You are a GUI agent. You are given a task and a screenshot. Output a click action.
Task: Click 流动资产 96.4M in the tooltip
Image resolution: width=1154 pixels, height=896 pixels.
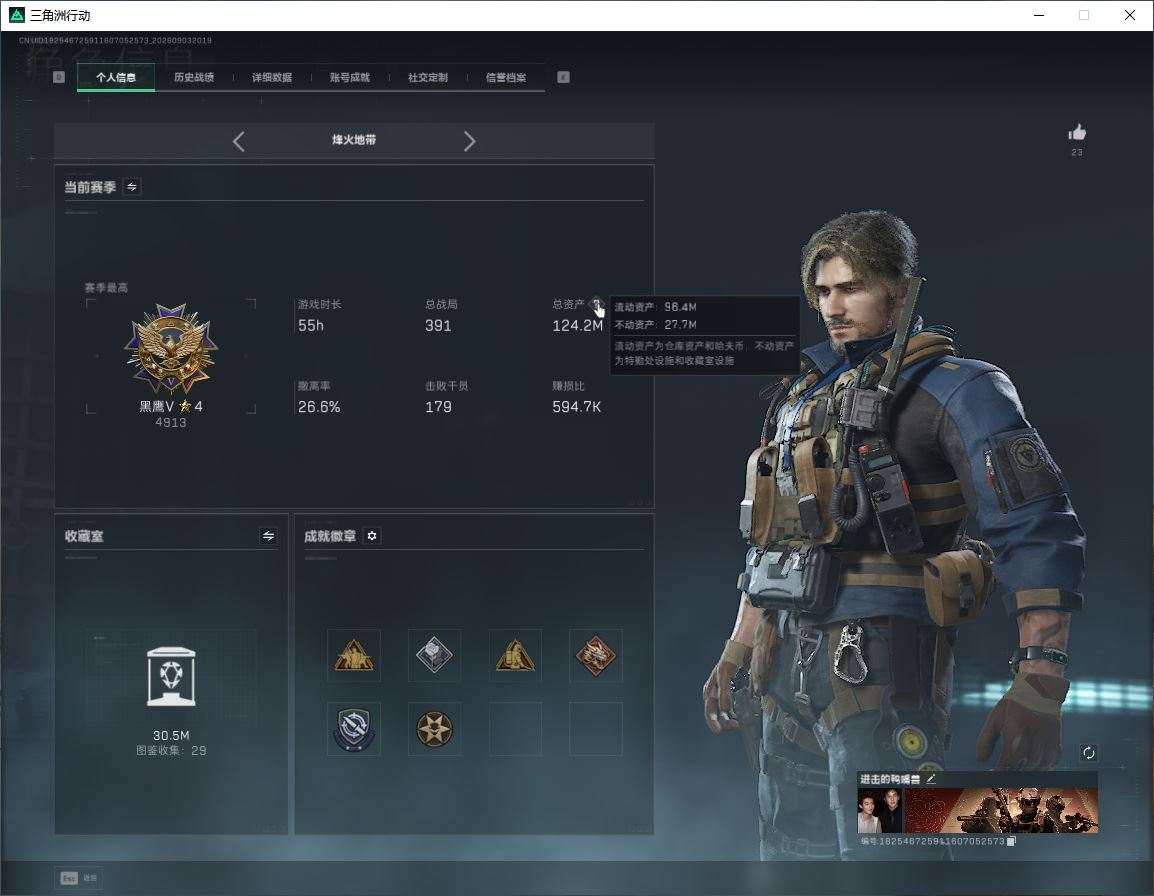point(655,307)
